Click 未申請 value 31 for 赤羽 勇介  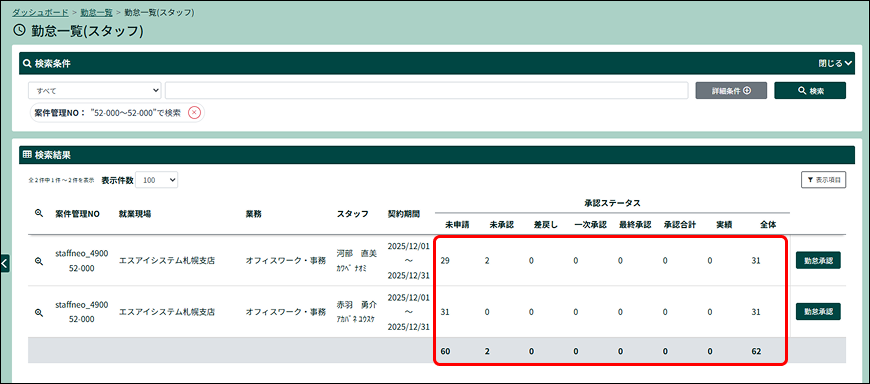click(444, 312)
